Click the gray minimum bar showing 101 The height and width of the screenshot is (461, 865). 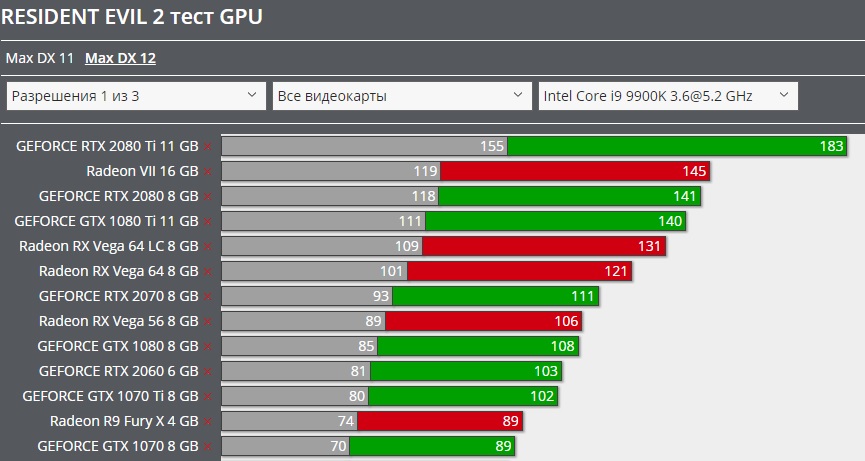pyautogui.click(x=314, y=271)
